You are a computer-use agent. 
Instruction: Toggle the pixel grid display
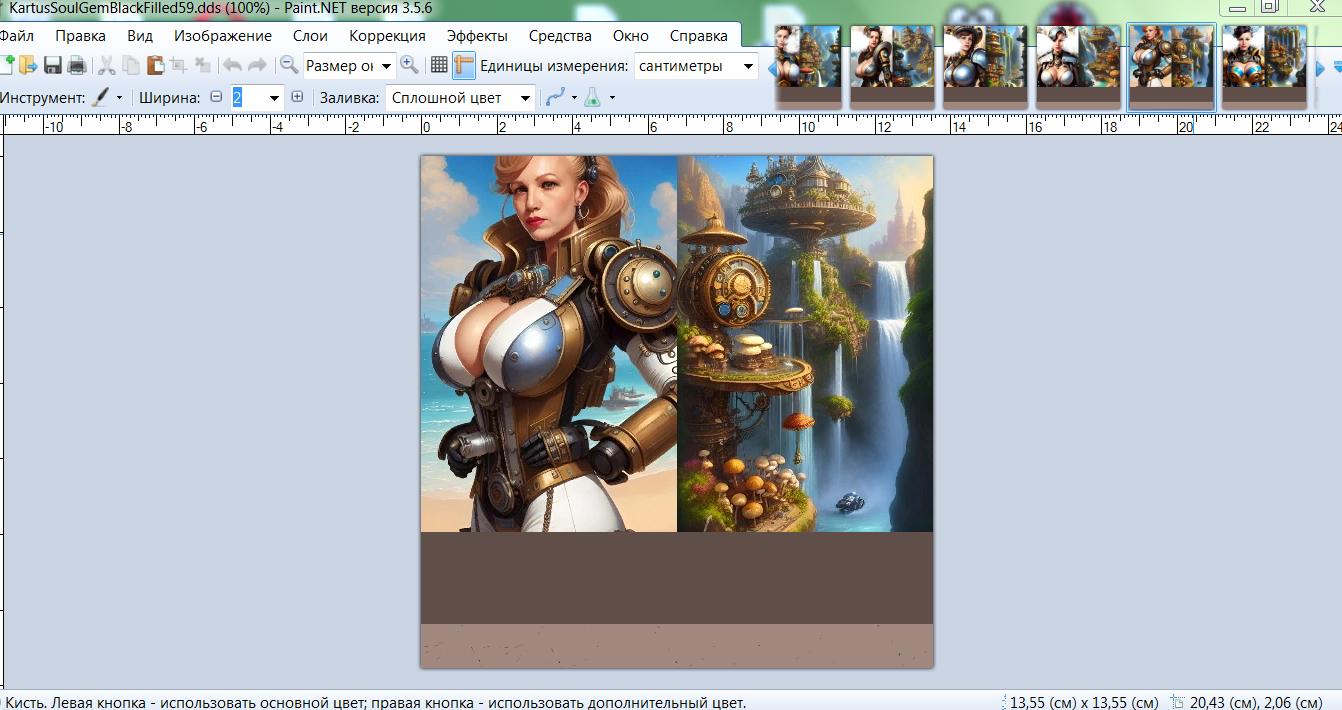point(438,66)
